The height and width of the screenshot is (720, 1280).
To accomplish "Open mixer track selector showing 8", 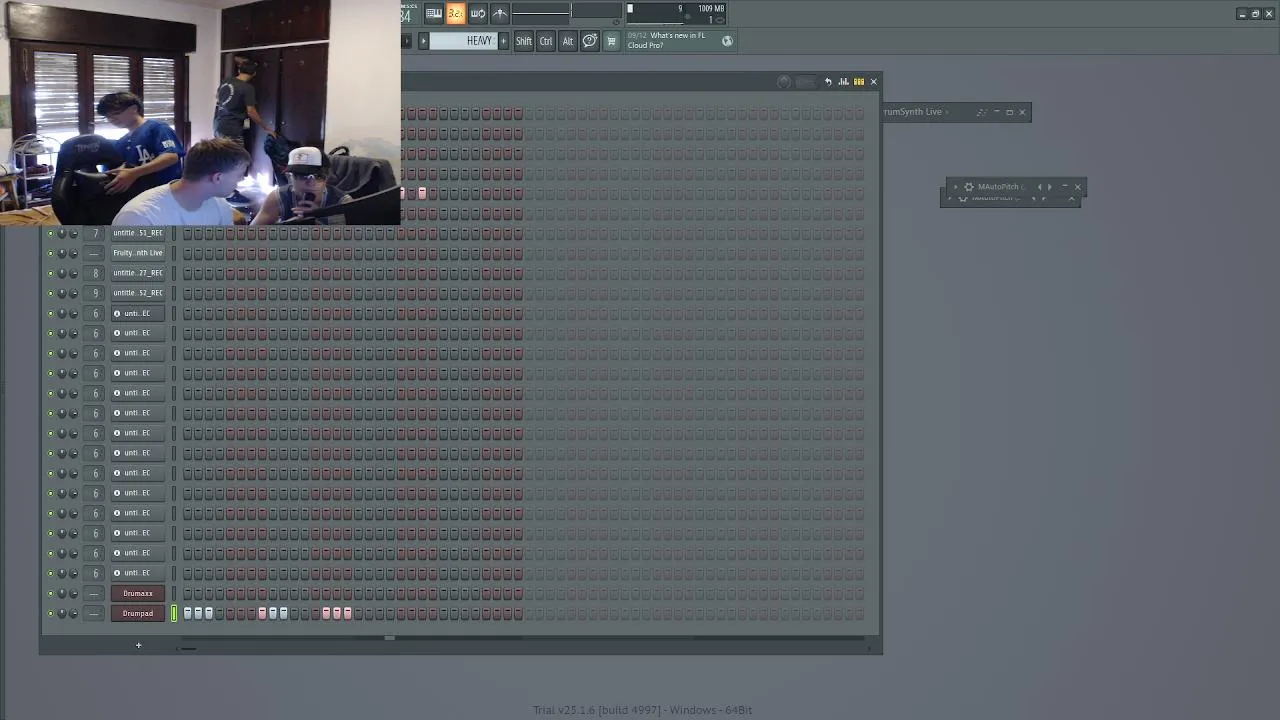I will tap(95, 273).
